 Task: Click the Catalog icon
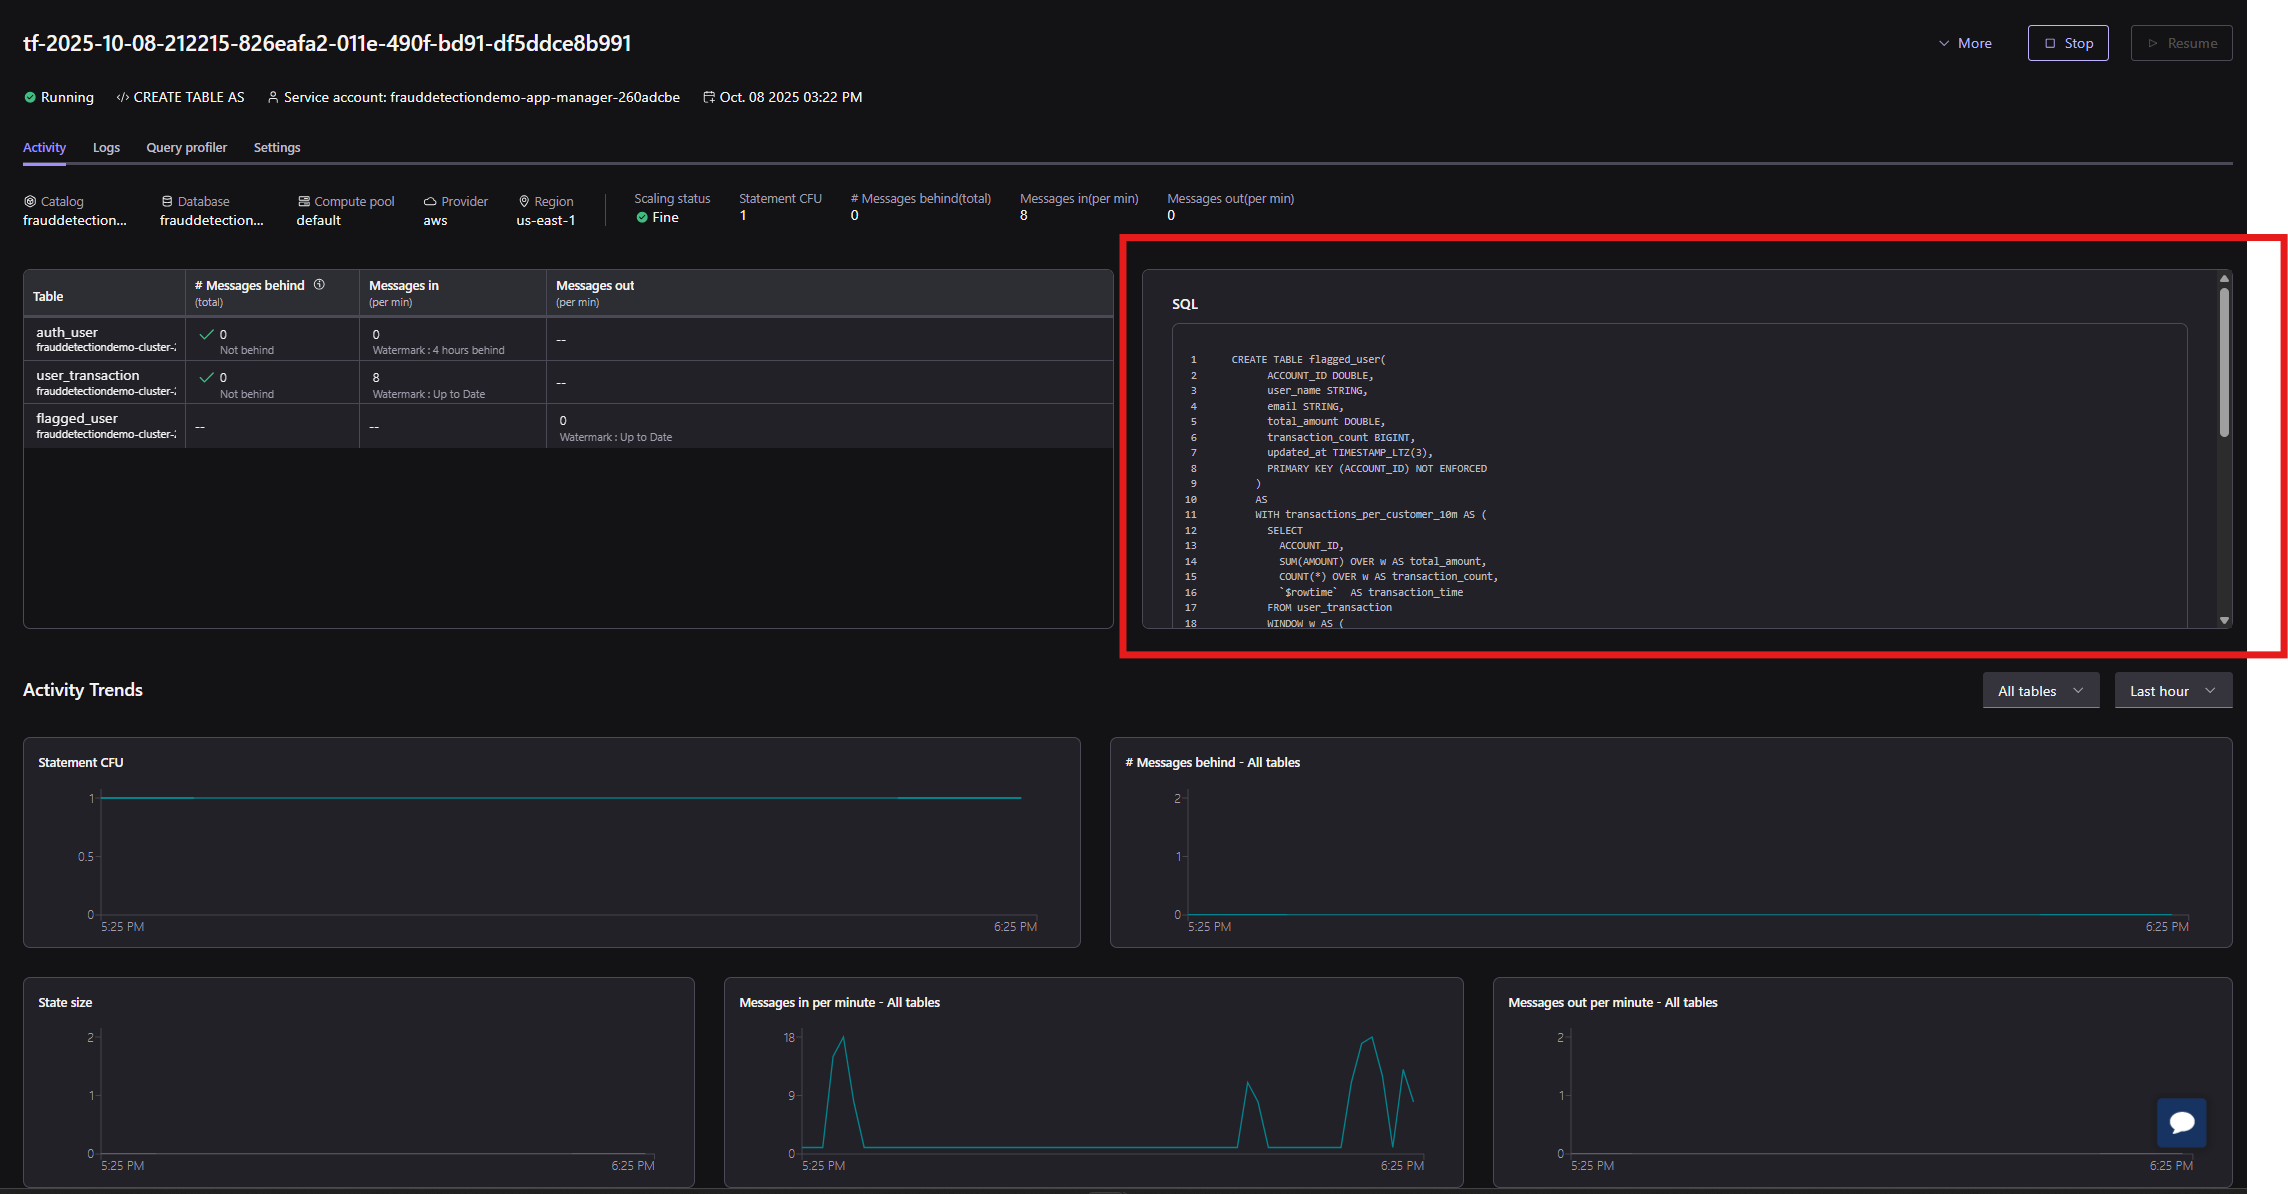[30, 201]
